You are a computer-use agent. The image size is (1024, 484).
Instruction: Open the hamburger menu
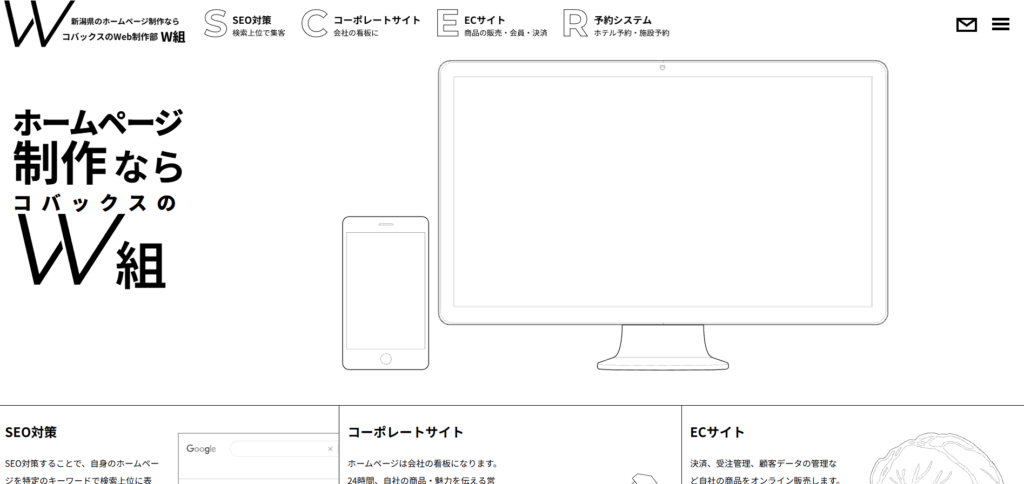[1000, 25]
